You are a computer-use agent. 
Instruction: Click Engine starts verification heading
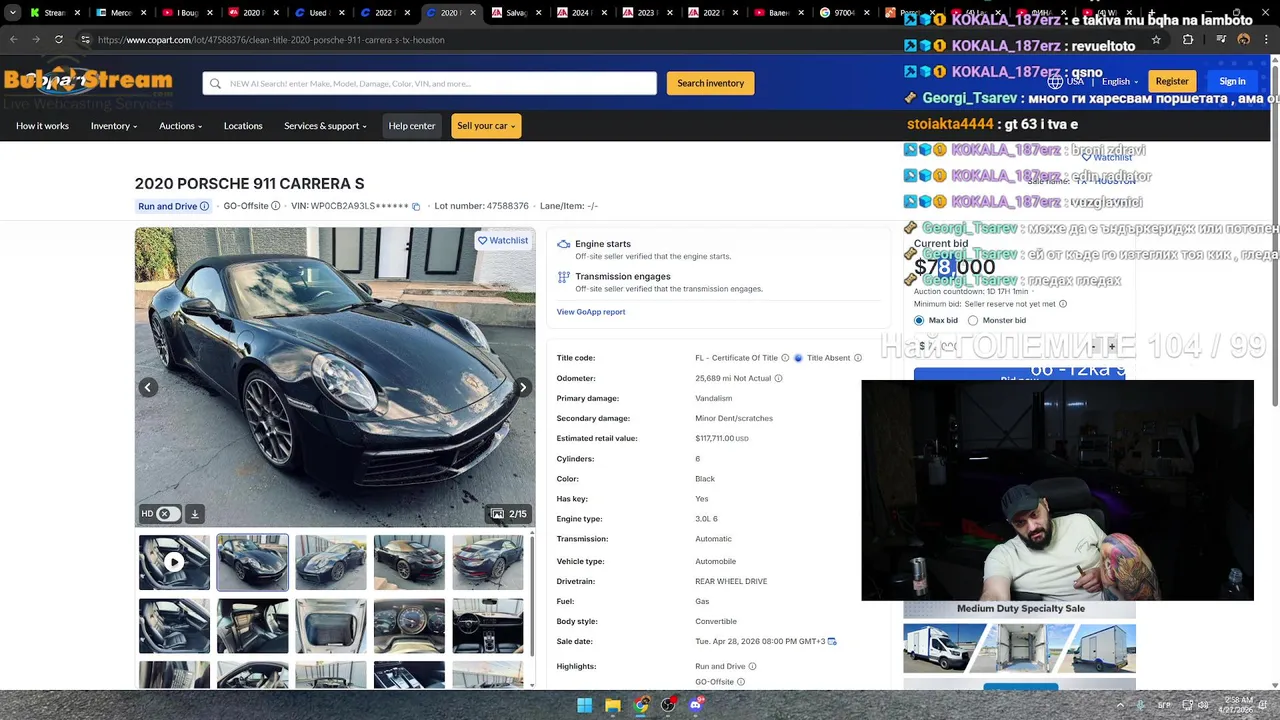pyautogui.click(x=603, y=244)
